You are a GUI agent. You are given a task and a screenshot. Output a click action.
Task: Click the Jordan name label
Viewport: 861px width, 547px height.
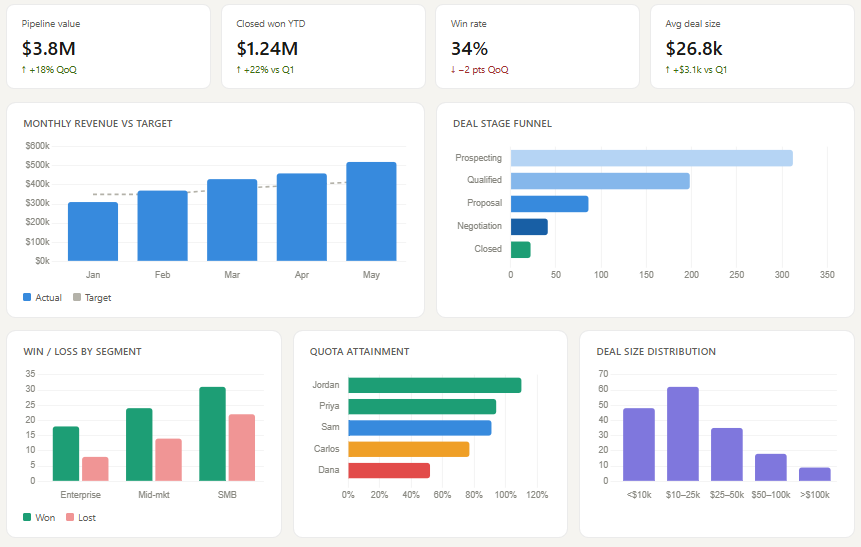pos(326,384)
